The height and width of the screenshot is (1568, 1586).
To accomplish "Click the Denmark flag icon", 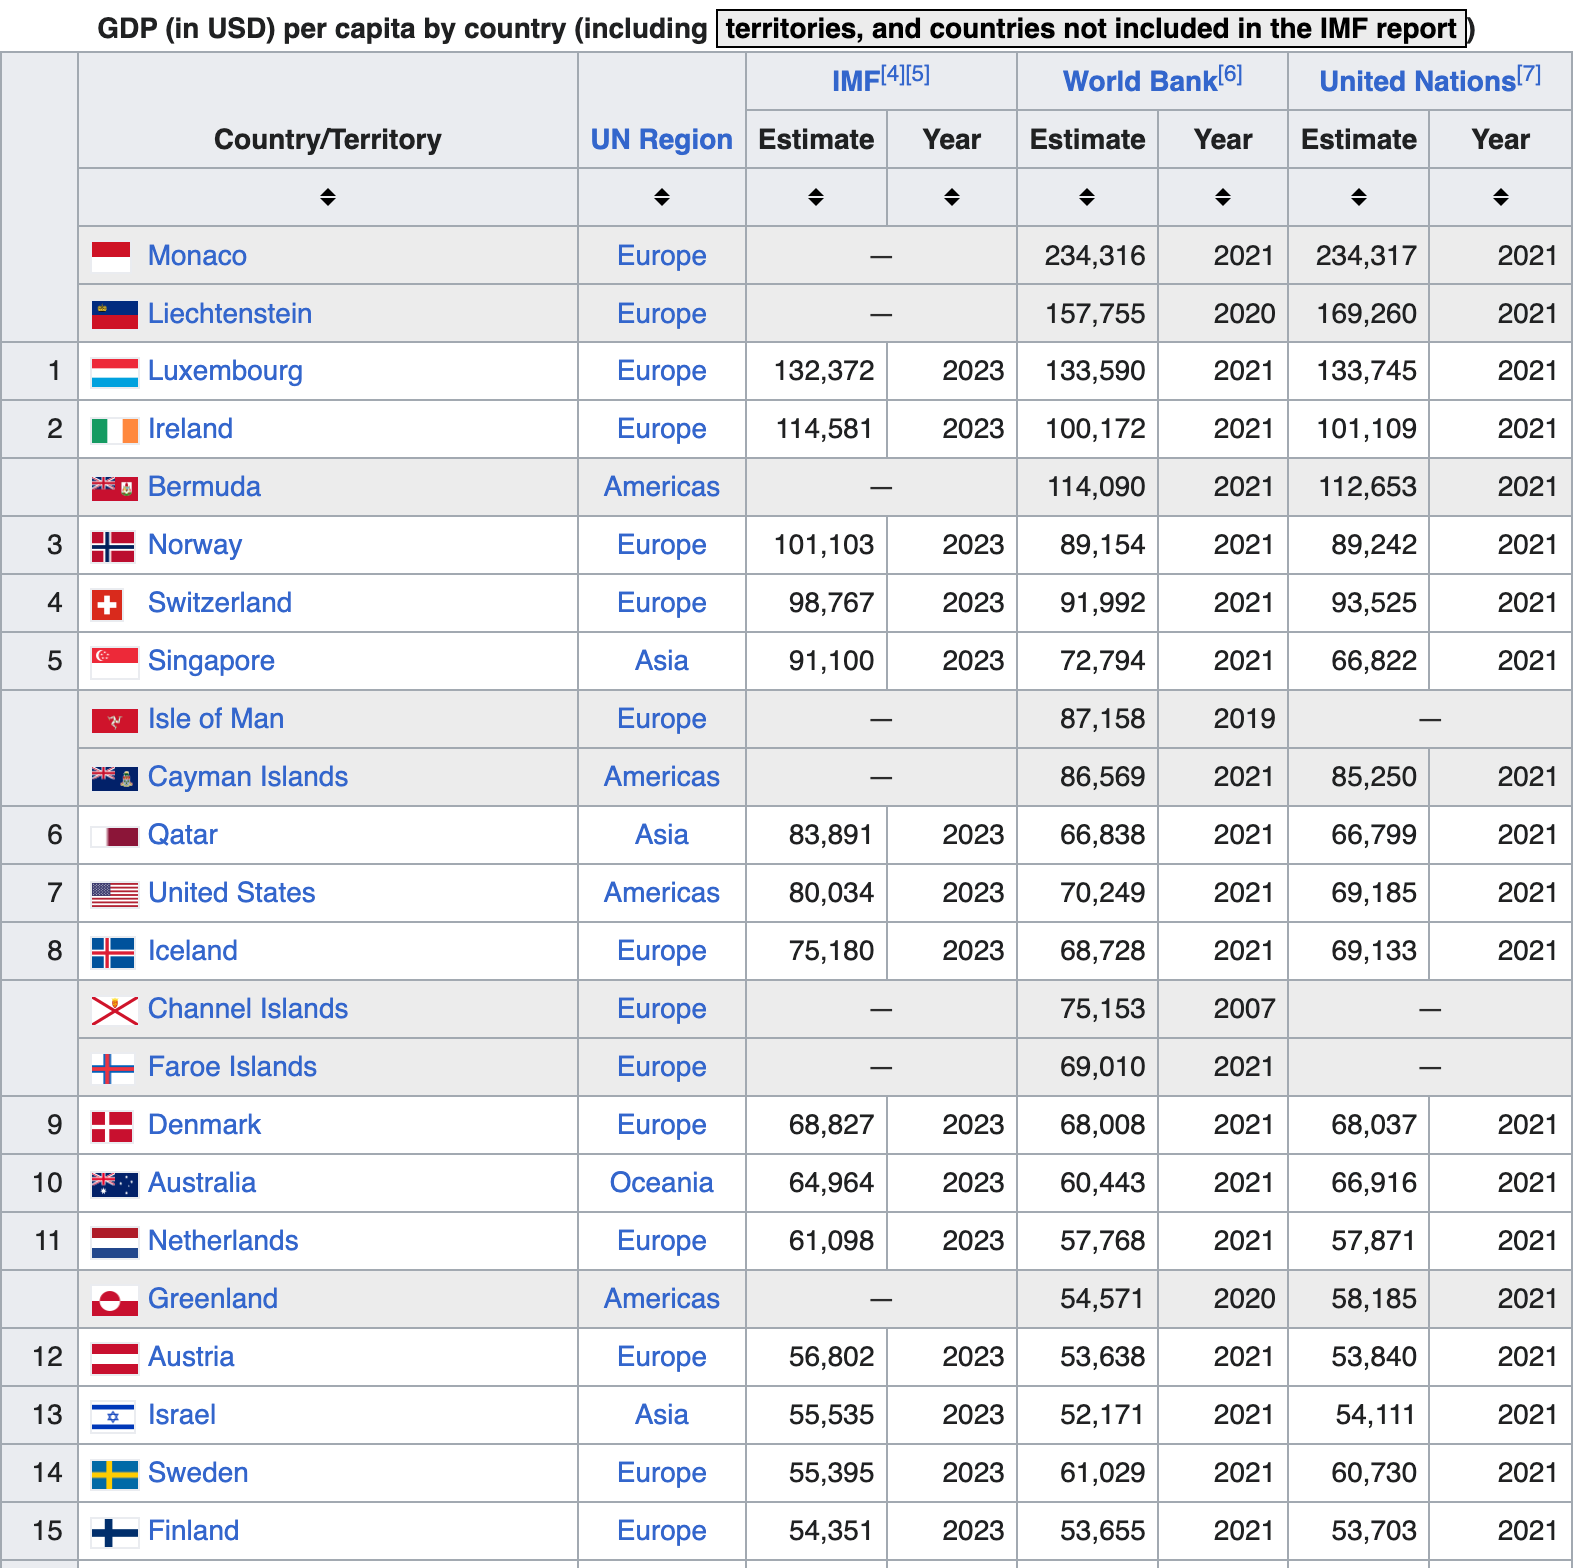I will click(x=112, y=1127).
